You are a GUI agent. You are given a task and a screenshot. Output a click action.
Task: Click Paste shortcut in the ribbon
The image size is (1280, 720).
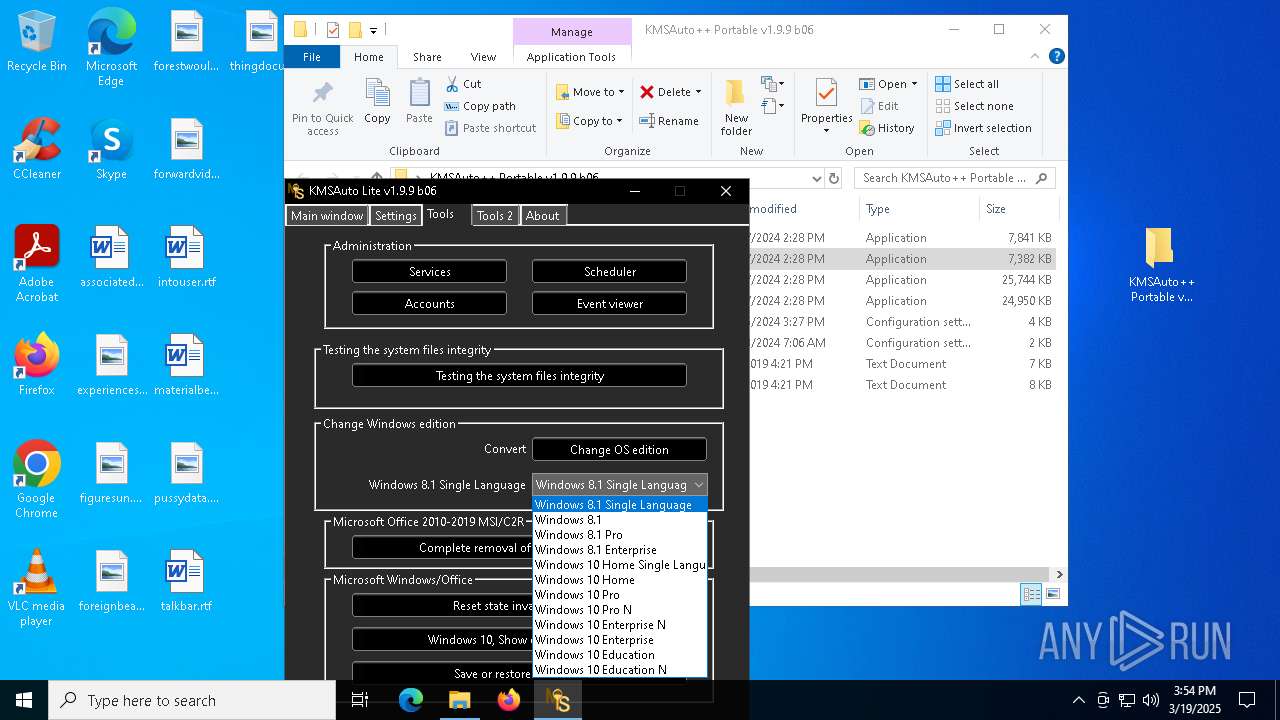coord(490,128)
